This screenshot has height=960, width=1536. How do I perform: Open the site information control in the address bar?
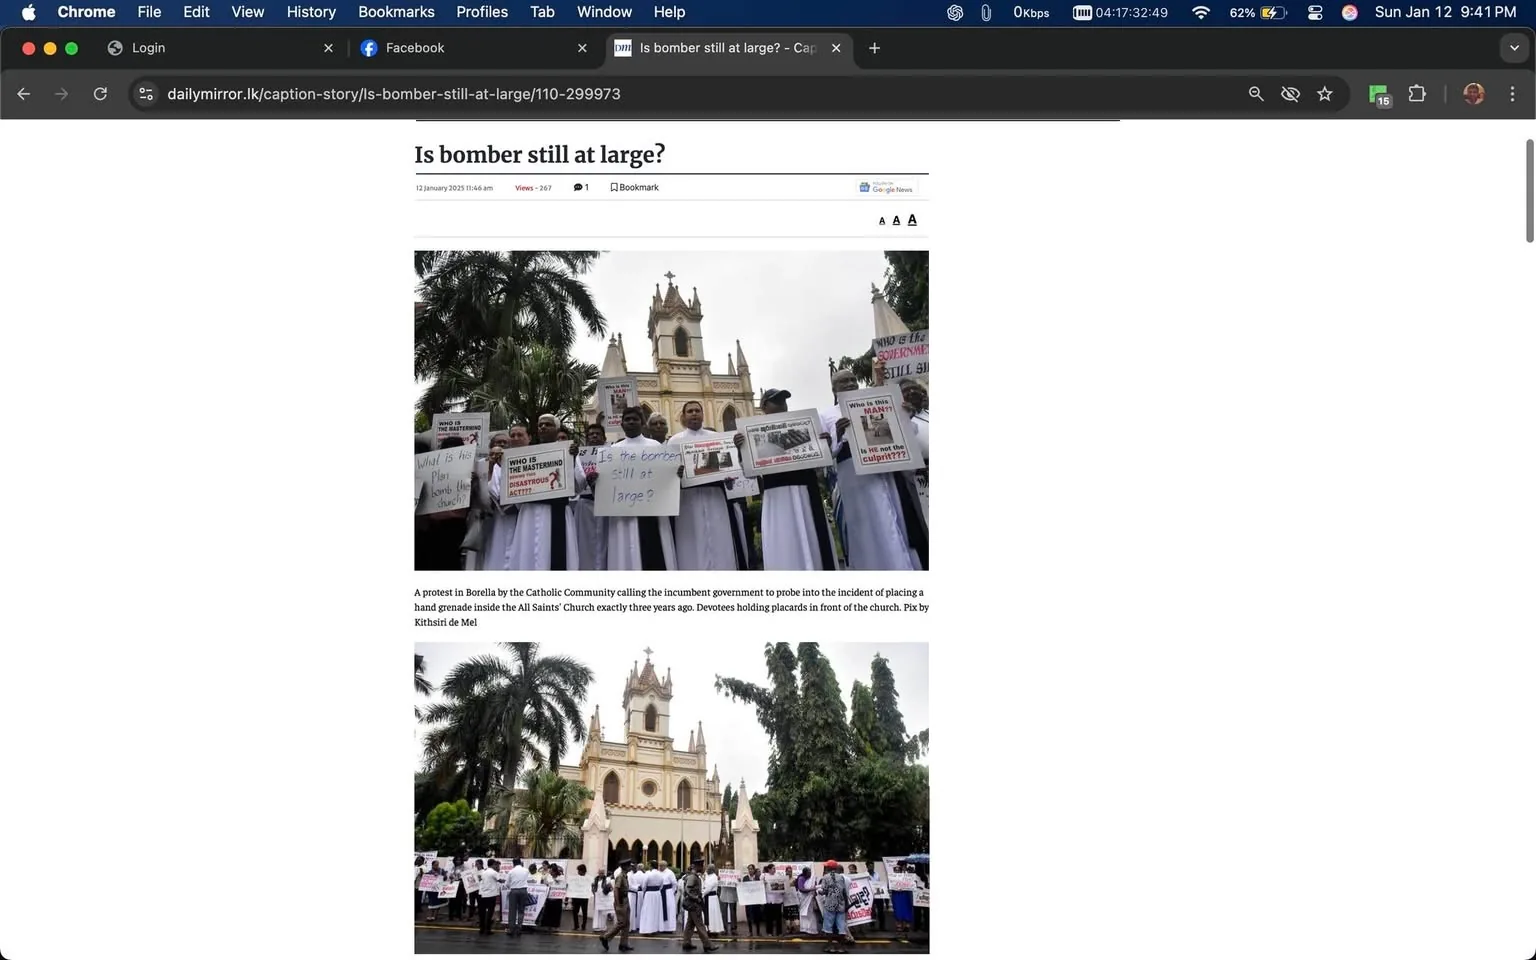click(146, 93)
